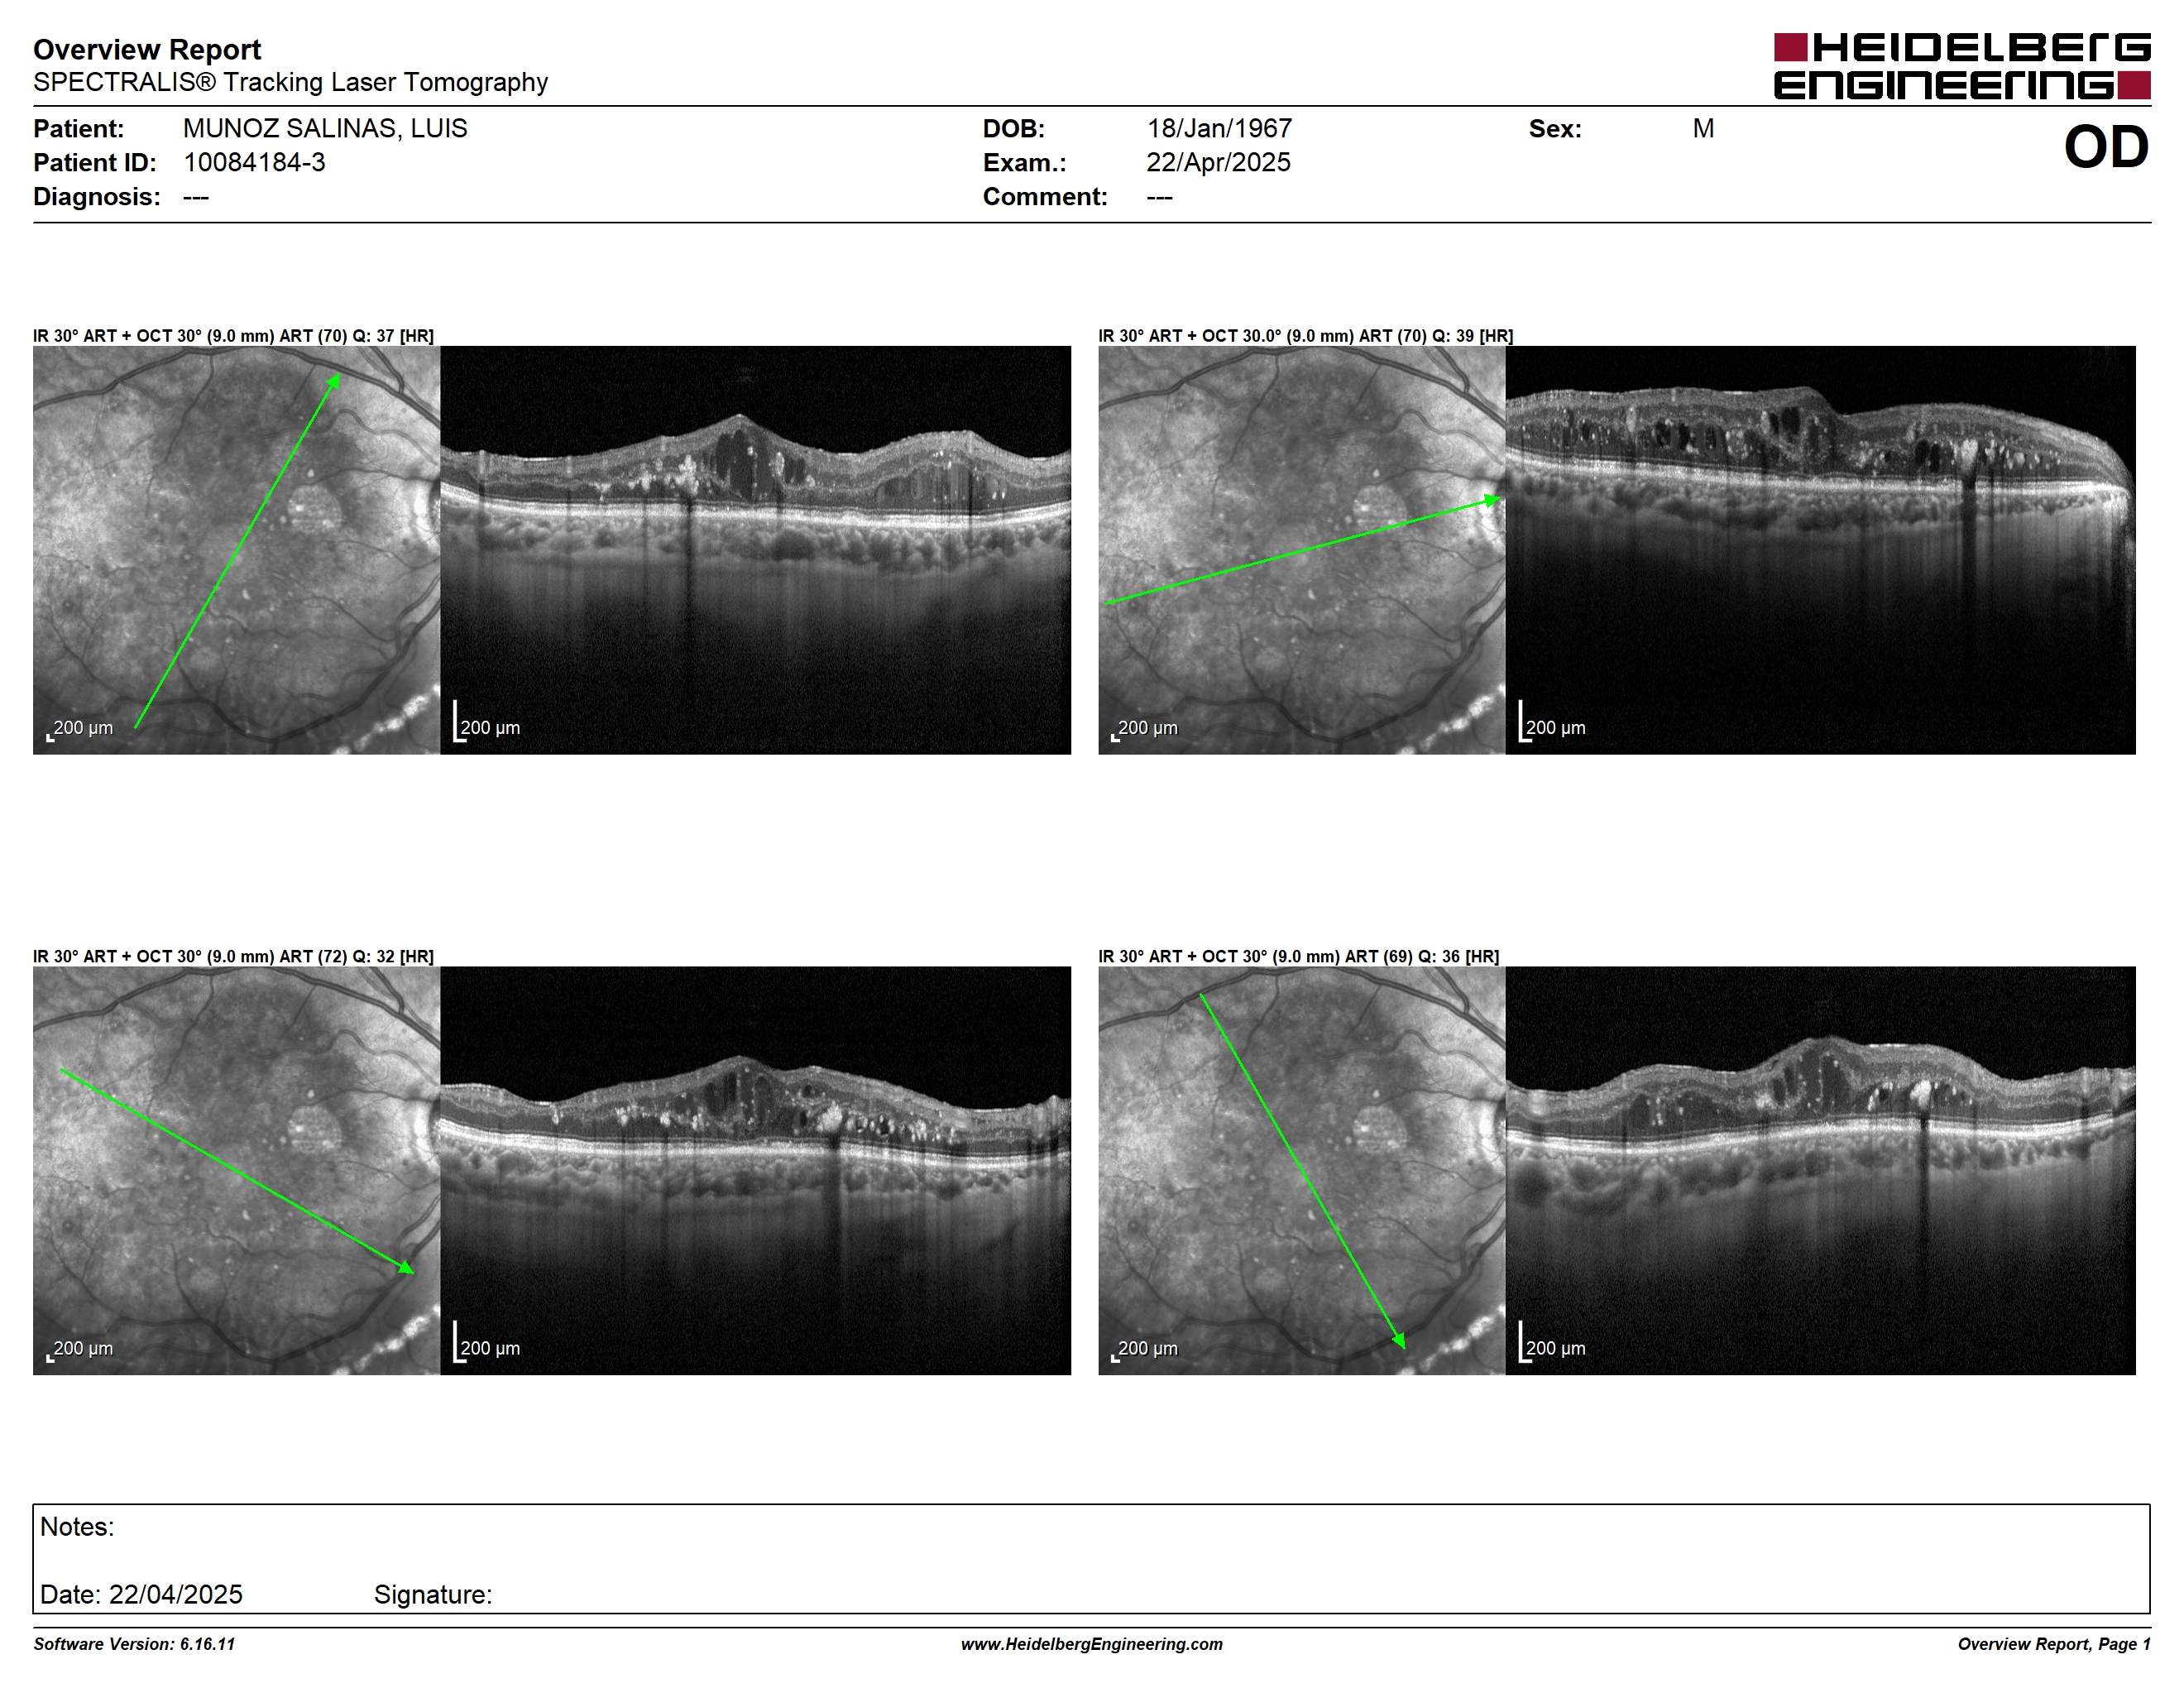This screenshot has height=1688, width=2184.
Task: Open the www.HeidelbergEngineering.com link
Action: (1092, 1644)
